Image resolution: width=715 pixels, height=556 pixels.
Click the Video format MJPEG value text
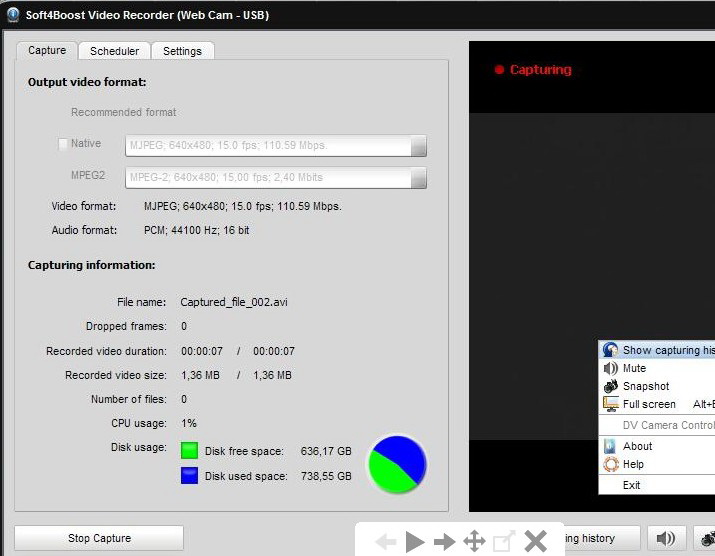[x=243, y=206]
